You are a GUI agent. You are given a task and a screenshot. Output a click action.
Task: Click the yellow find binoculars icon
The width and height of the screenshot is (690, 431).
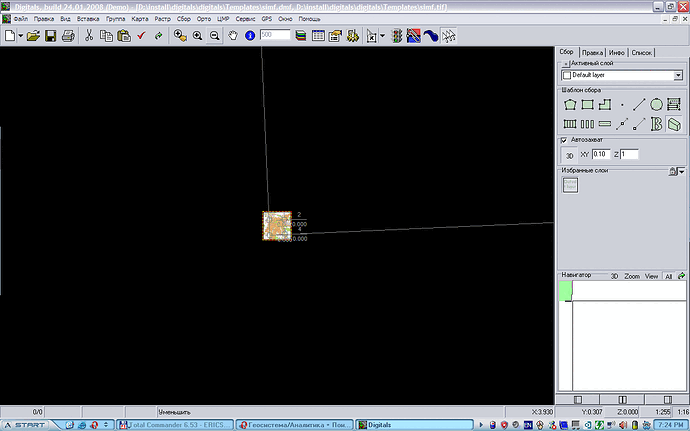[352, 36]
